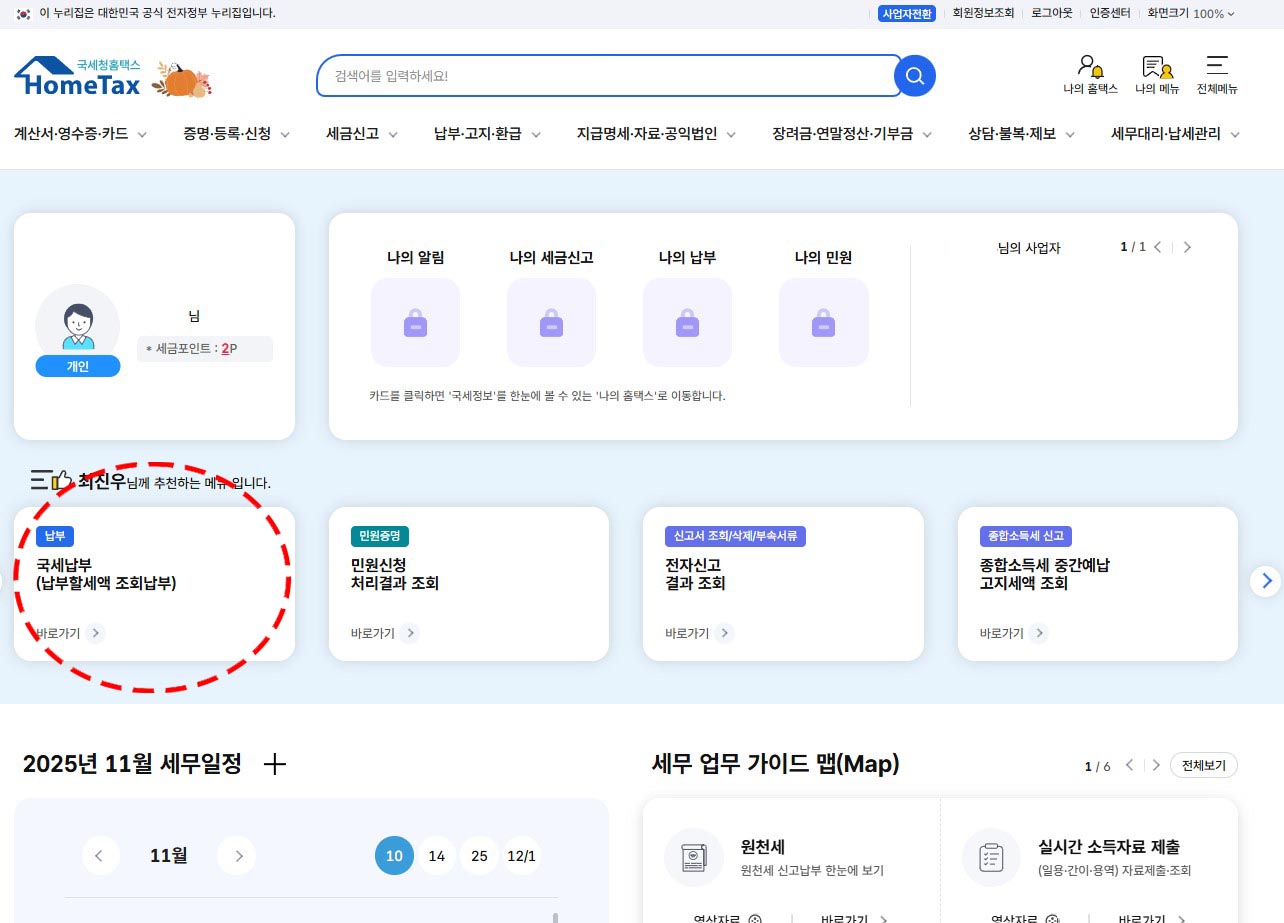
Task: Show next 가이드 맵 page
Action: (1156, 765)
